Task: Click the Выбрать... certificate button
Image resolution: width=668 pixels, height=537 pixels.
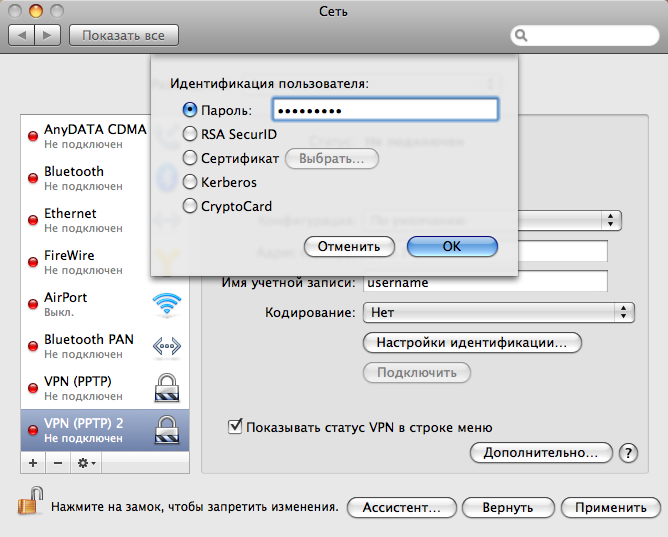Action: [331, 158]
